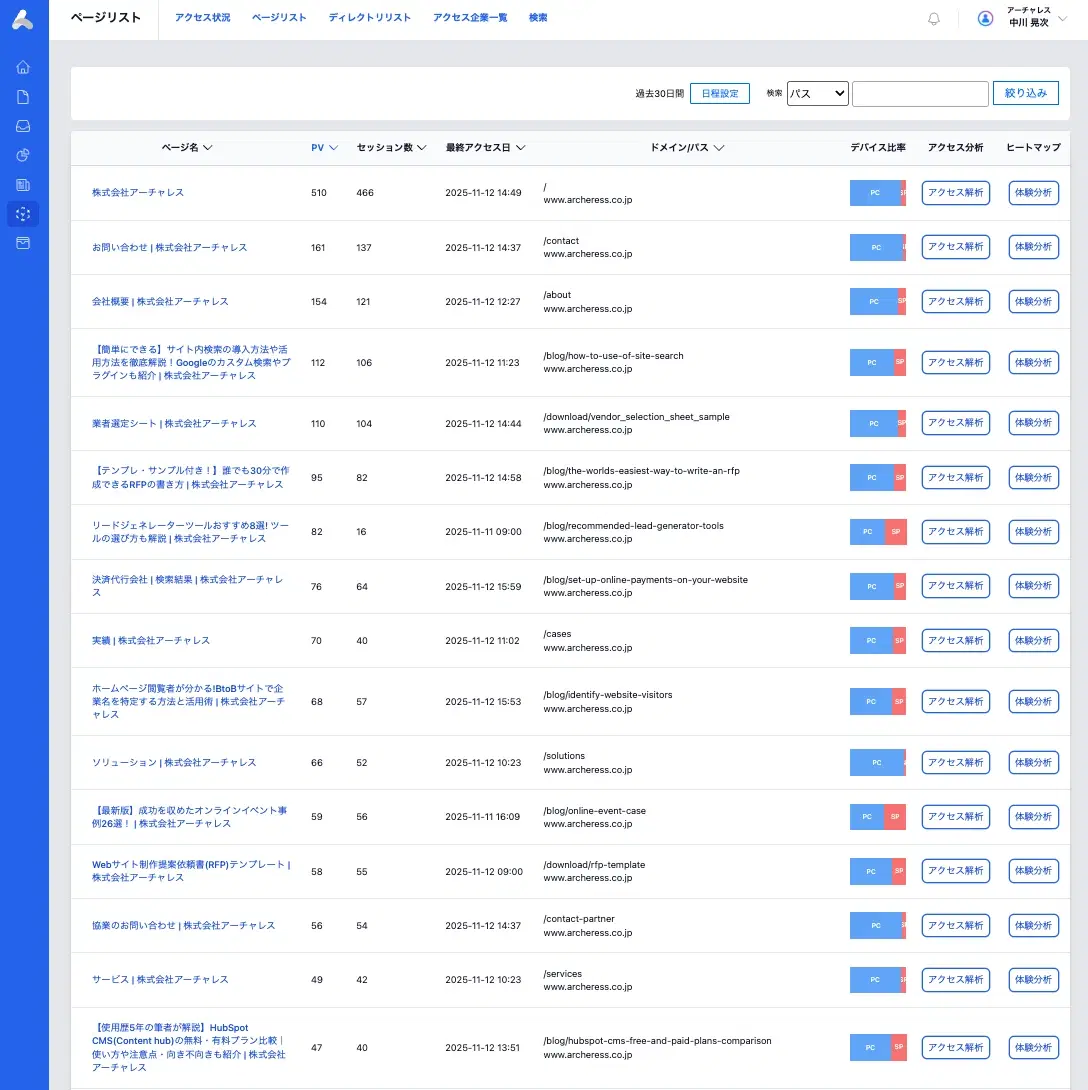Open the パス search type dropdown
Viewport: 1088px width, 1090px height.
tap(817, 94)
